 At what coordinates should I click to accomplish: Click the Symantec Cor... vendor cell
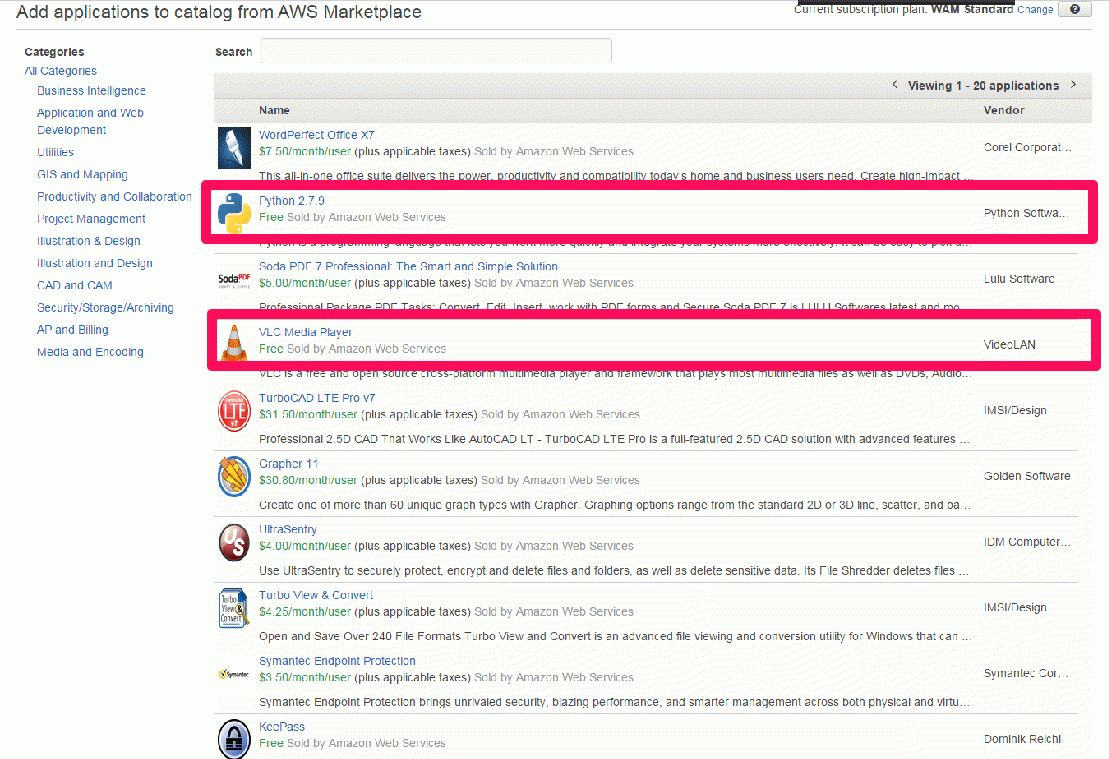(x=1026, y=673)
